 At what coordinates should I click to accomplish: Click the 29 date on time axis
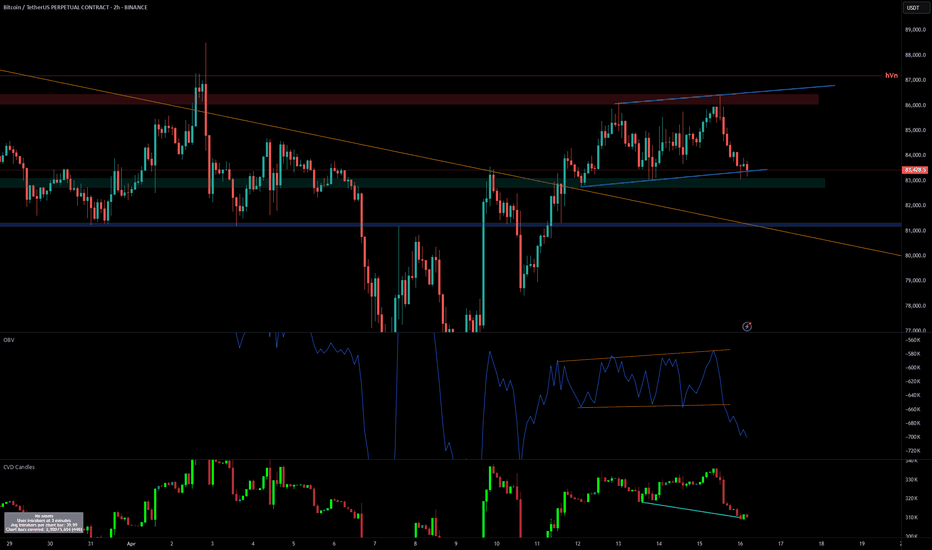click(9, 543)
